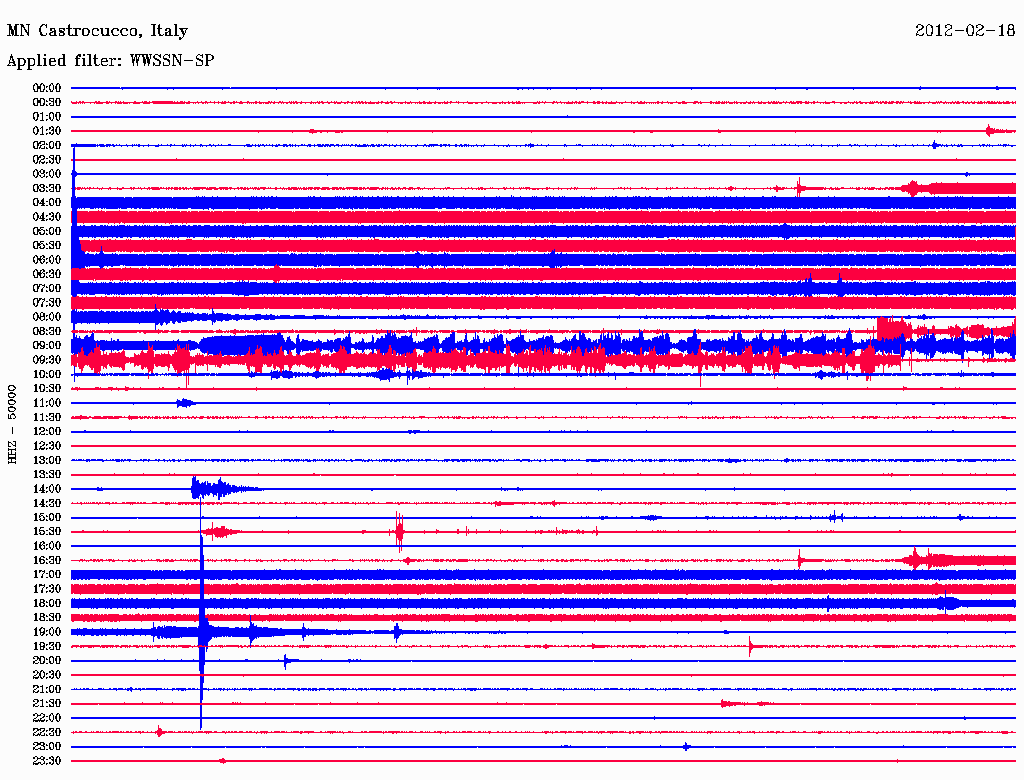The image size is (1024, 780).
Task: Click the "21:30" time label
Action: [x=46, y=704]
